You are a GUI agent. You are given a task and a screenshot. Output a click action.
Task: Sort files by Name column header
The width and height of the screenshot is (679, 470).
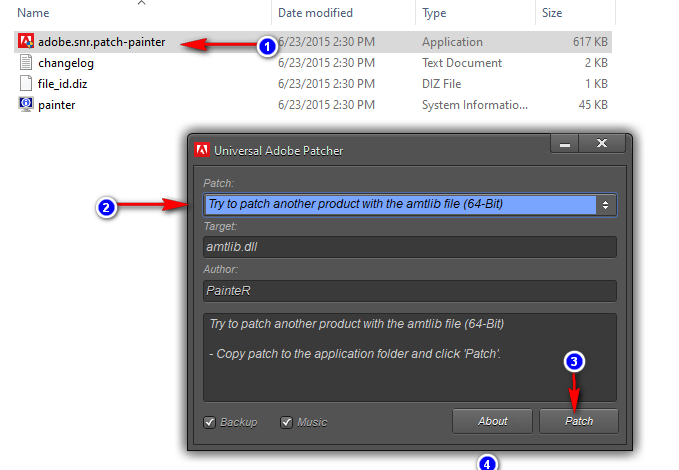click(33, 13)
